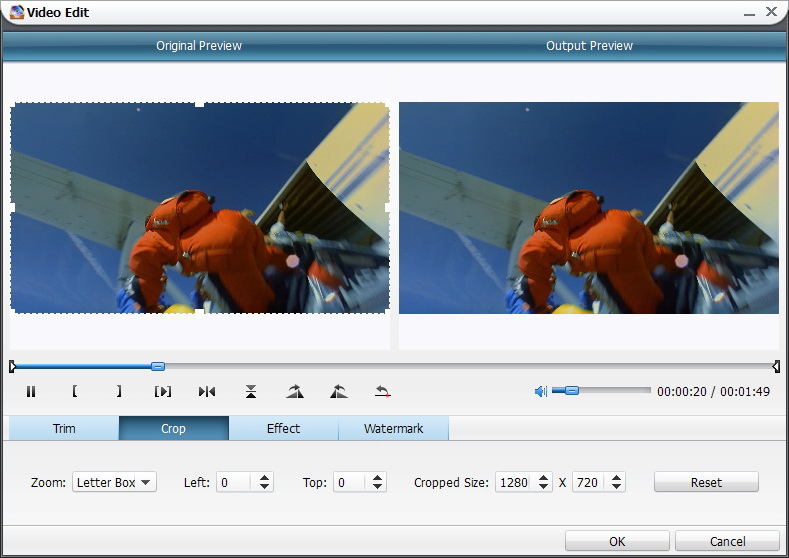Click the Reset button
The height and width of the screenshot is (558, 789).
pyautogui.click(x=706, y=482)
